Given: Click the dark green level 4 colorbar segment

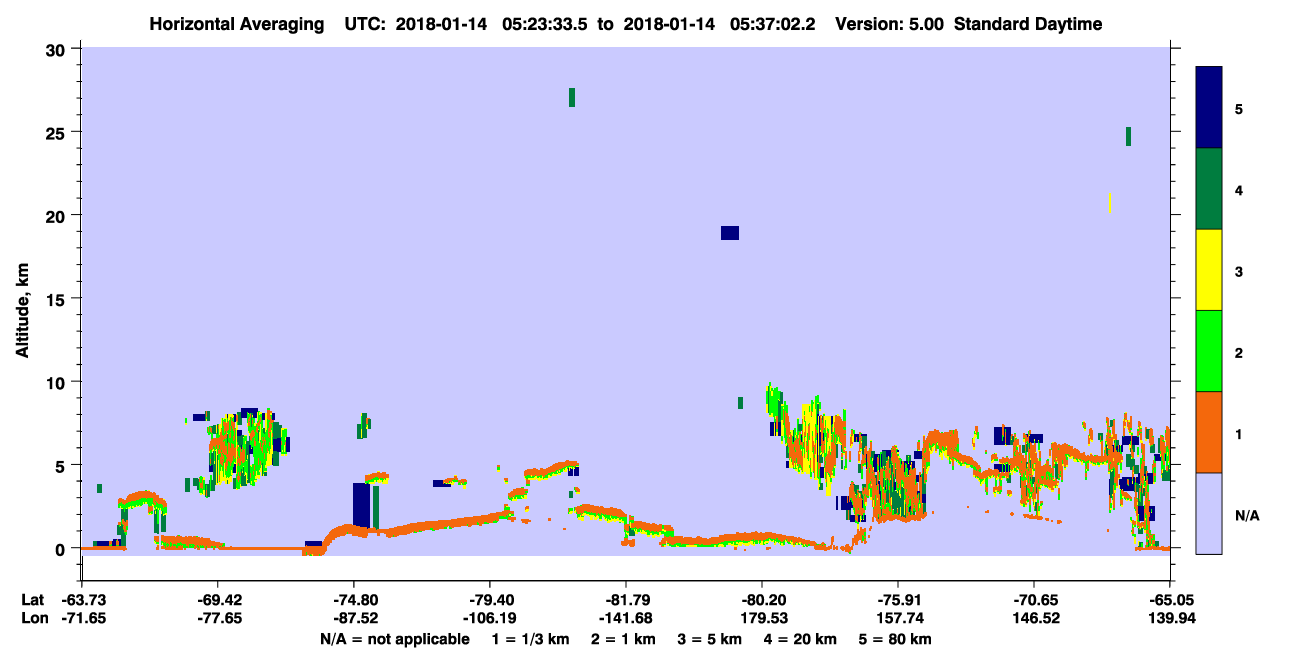Looking at the screenshot, I should 1209,189.
